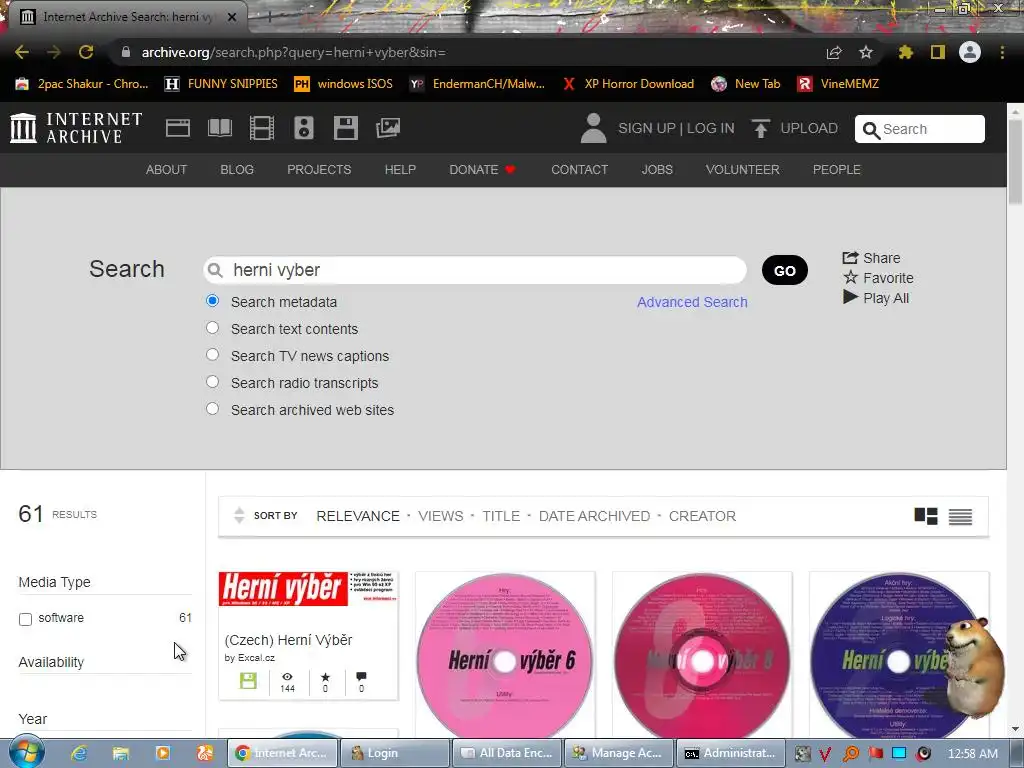Sort results by VIEWS
This screenshot has width=1024, height=768.
[440, 516]
